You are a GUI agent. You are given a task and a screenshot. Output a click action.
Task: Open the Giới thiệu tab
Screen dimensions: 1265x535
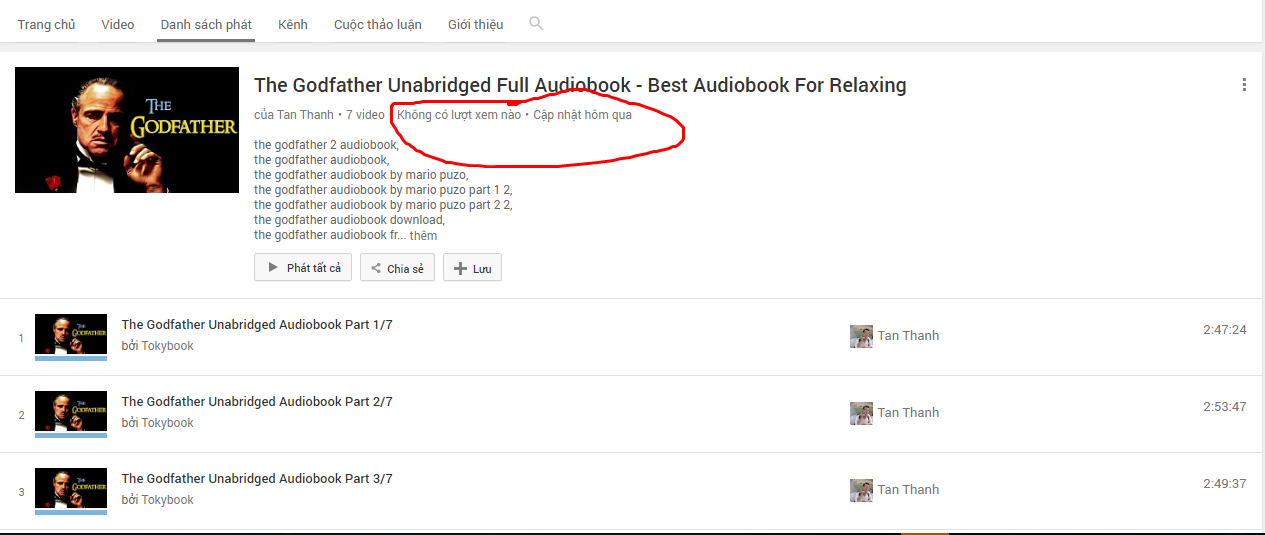pos(476,24)
